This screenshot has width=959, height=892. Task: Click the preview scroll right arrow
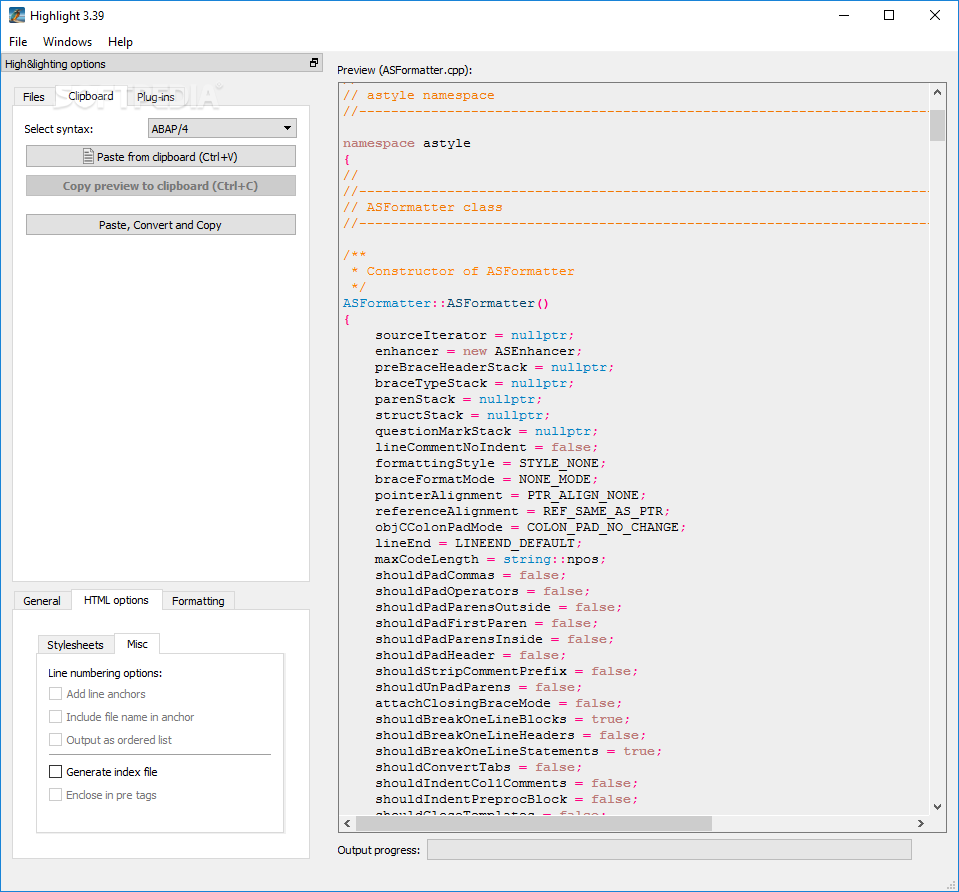pyautogui.click(x=920, y=823)
